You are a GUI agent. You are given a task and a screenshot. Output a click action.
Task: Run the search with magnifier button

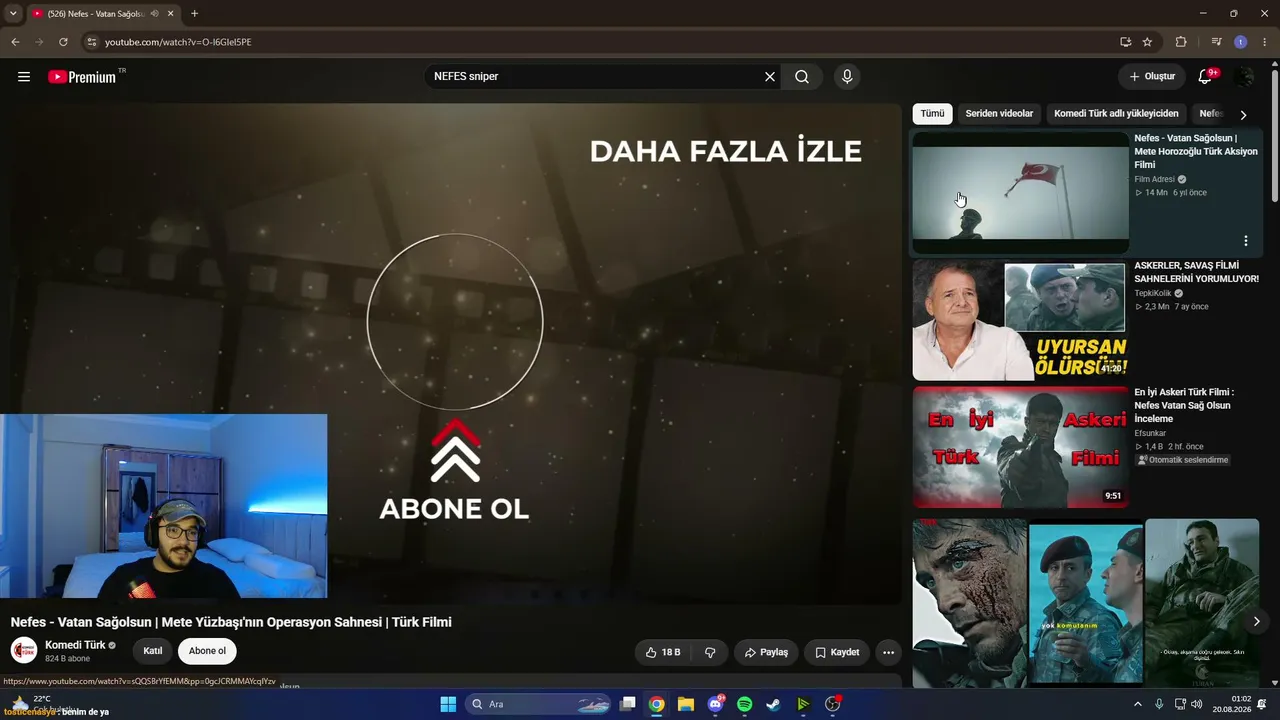click(x=802, y=77)
